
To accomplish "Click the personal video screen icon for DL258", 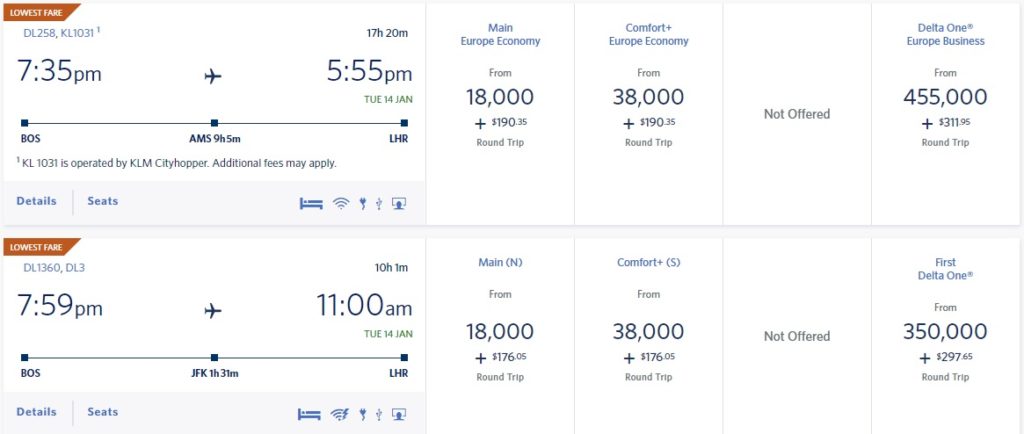I will click(399, 203).
